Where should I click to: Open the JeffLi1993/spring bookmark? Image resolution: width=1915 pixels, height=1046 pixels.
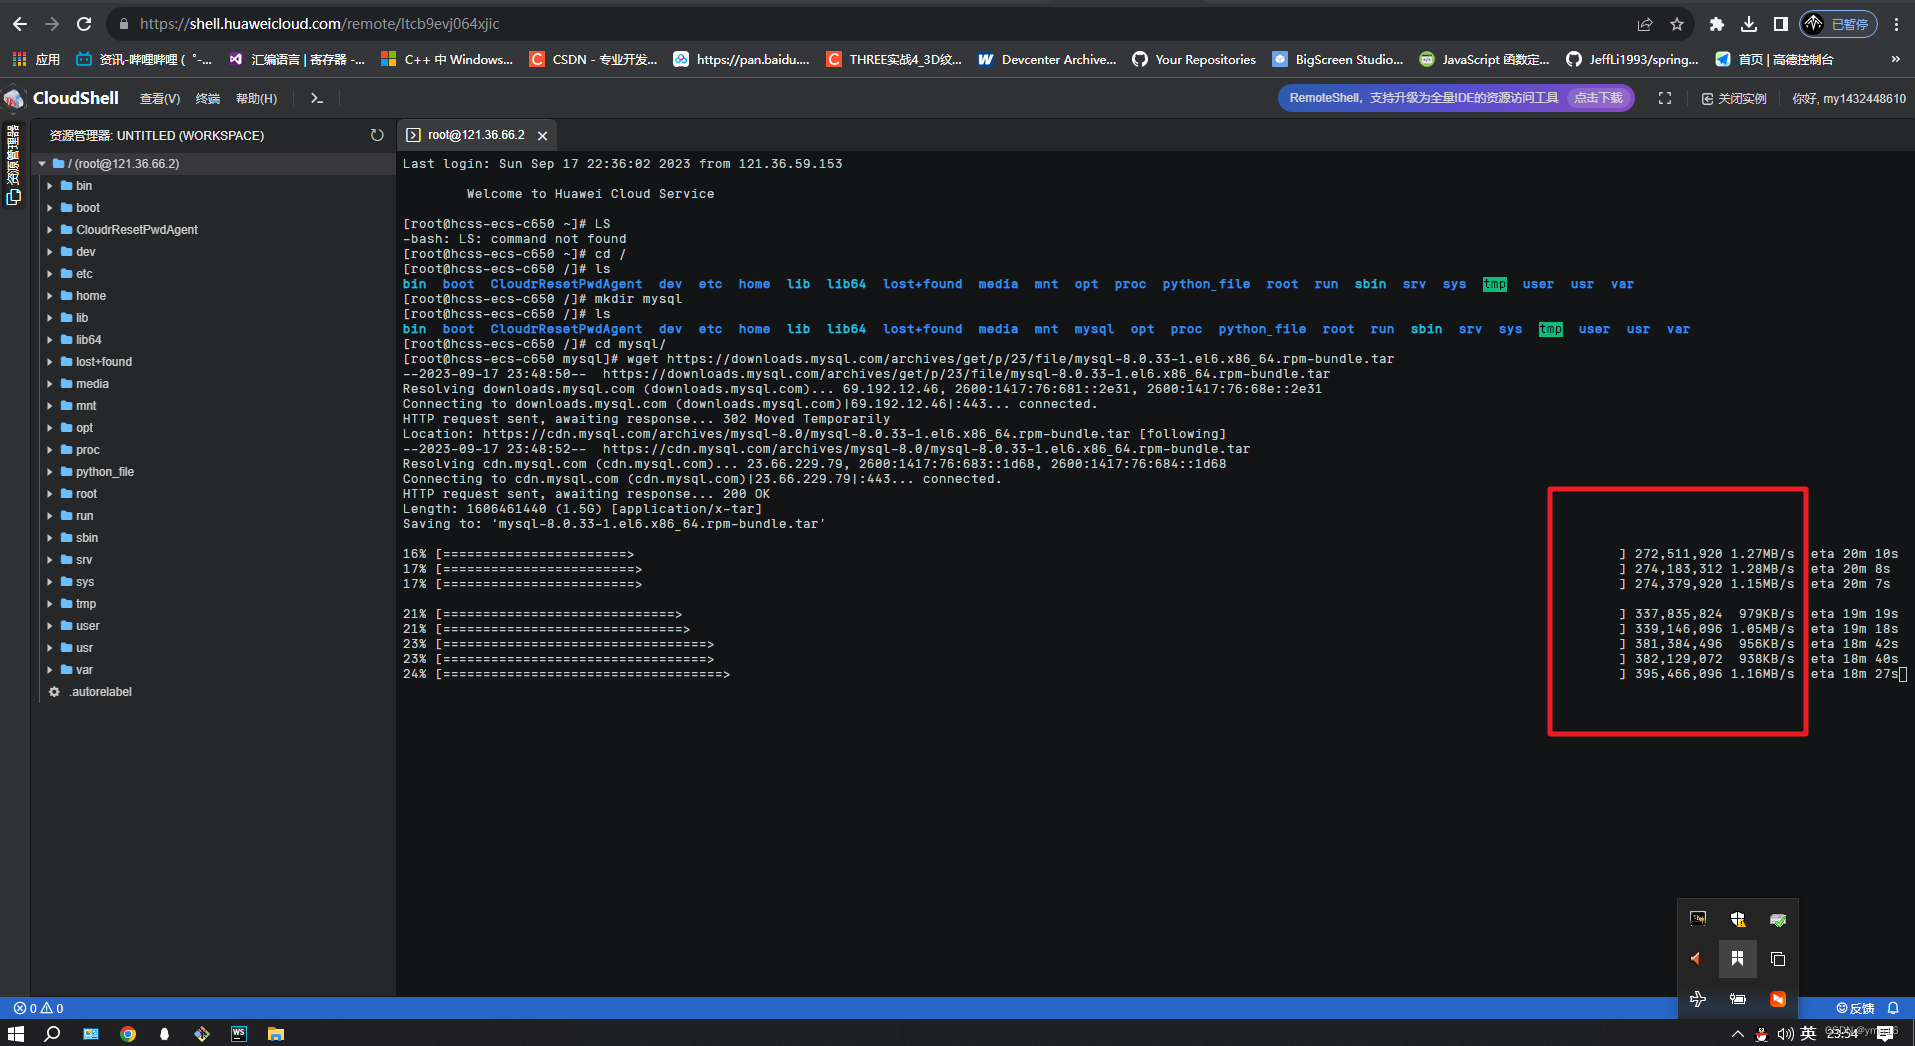(1633, 59)
